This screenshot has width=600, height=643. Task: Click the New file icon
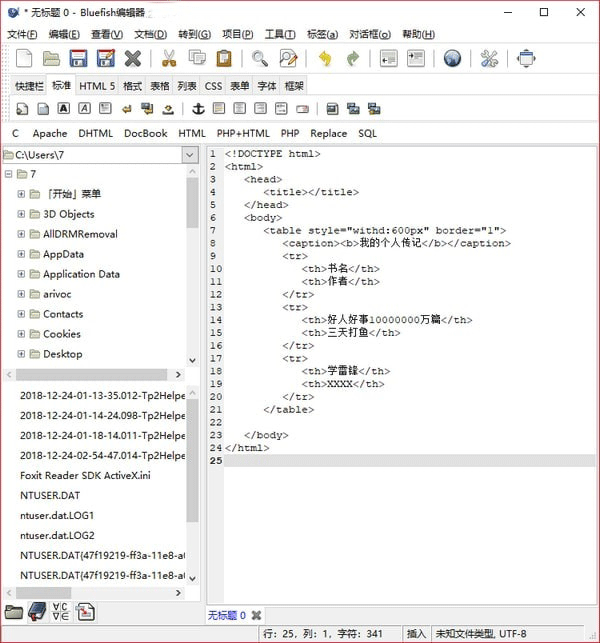click(23, 59)
